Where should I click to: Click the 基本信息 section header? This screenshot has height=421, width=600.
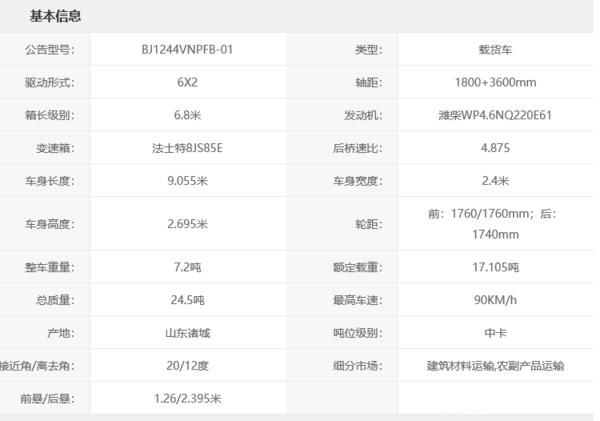coord(55,17)
